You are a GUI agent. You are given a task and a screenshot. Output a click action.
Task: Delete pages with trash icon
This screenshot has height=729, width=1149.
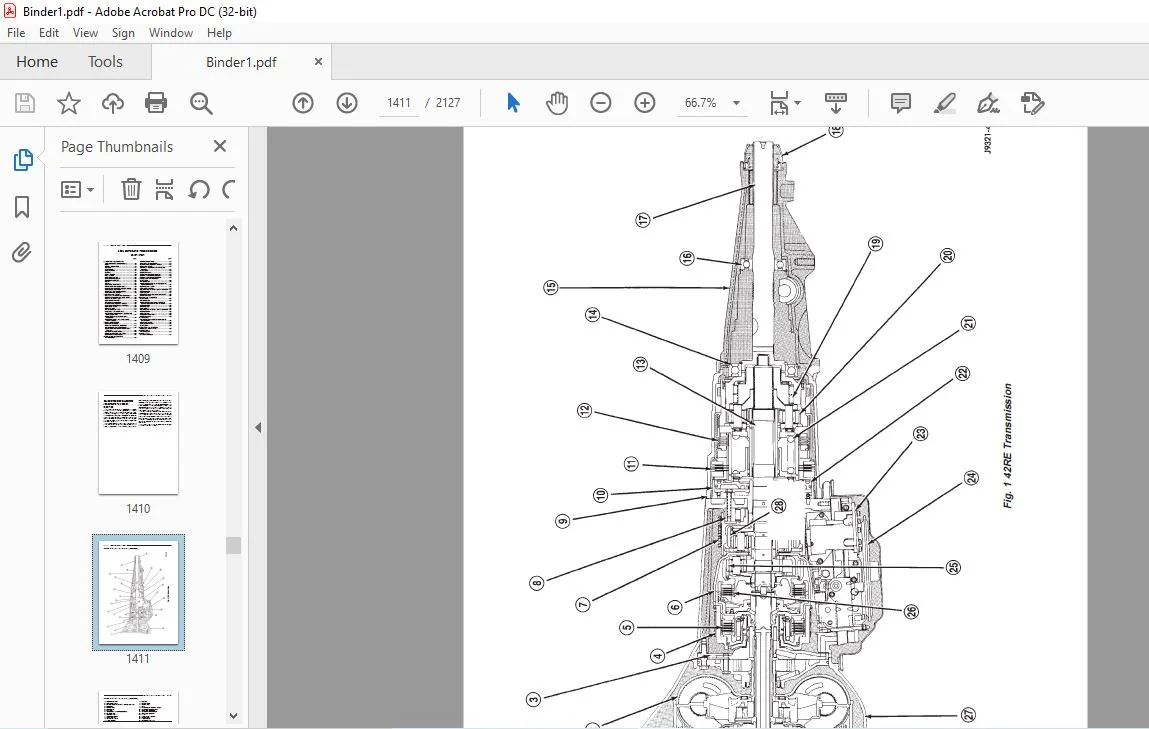(131, 190)
